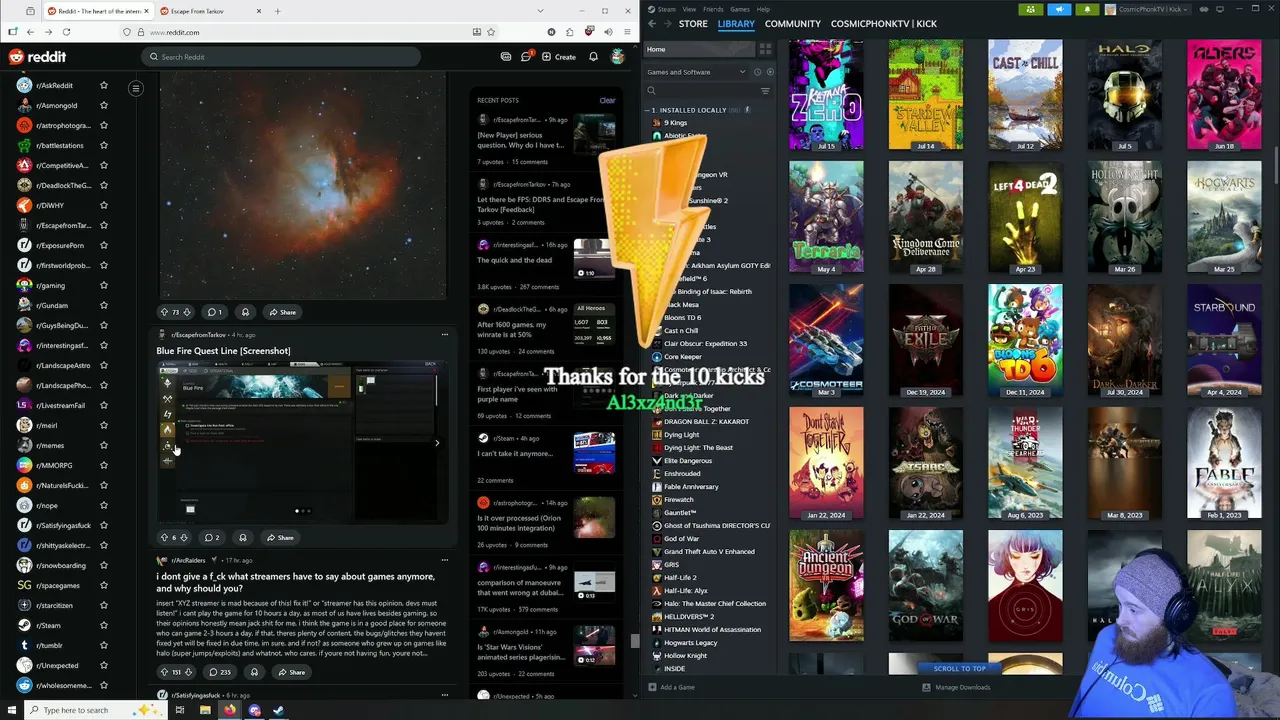
Task: Open File Explorer from Windows taskbar
Action: point(205,710)
